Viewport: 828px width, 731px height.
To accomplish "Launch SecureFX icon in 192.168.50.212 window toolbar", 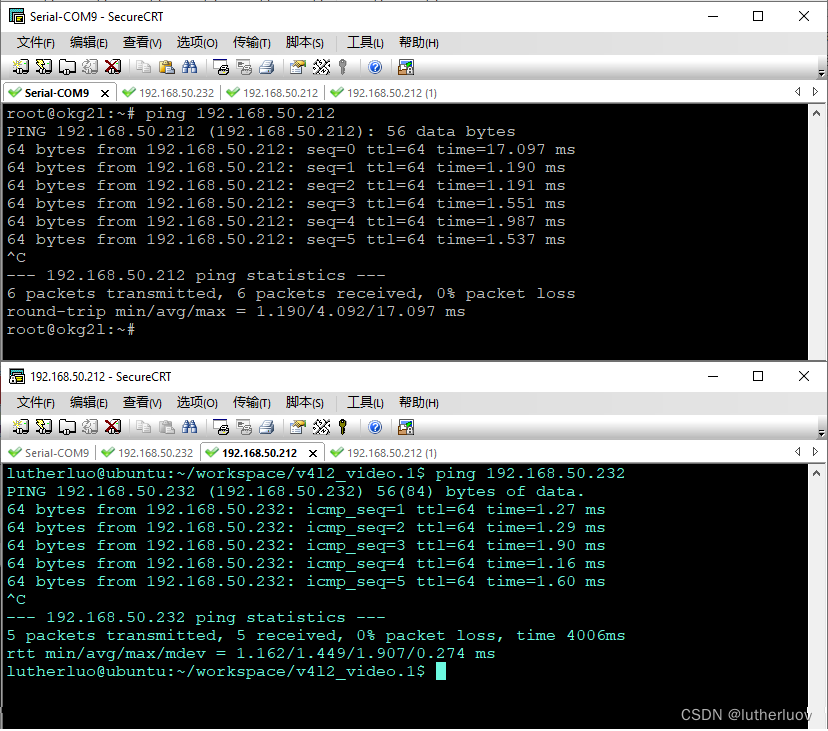I will point(406,427).
